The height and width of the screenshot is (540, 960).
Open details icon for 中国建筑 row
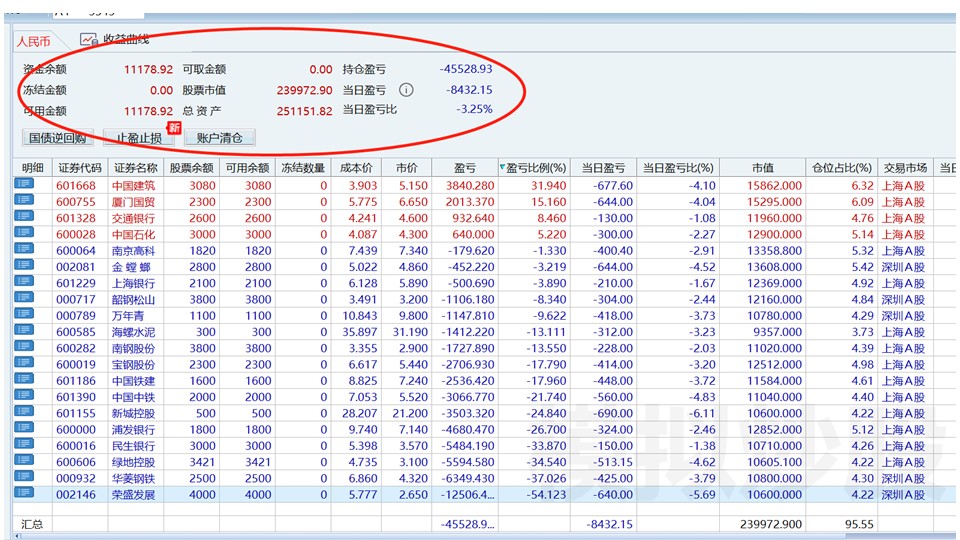tap(24, 186)
